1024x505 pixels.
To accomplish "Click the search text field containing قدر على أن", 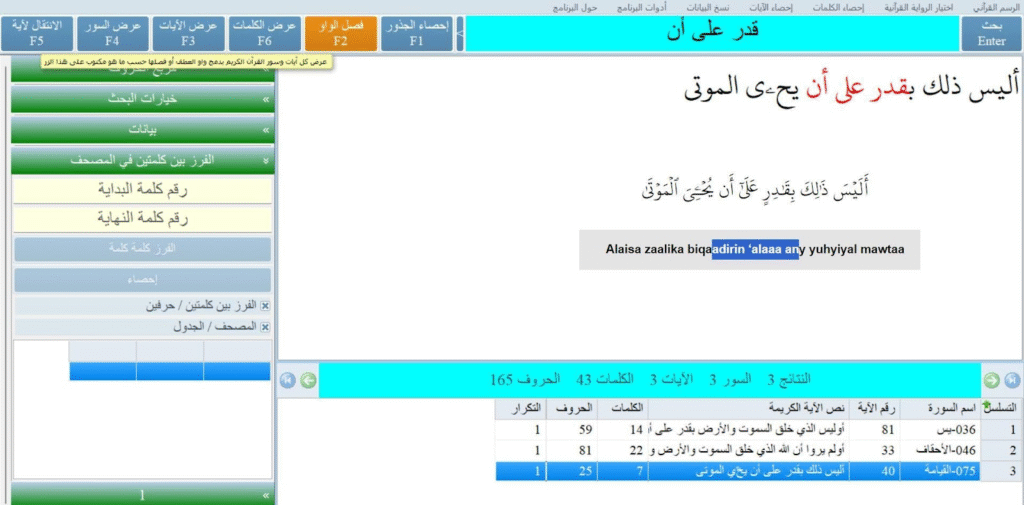I will click(712, 32).
